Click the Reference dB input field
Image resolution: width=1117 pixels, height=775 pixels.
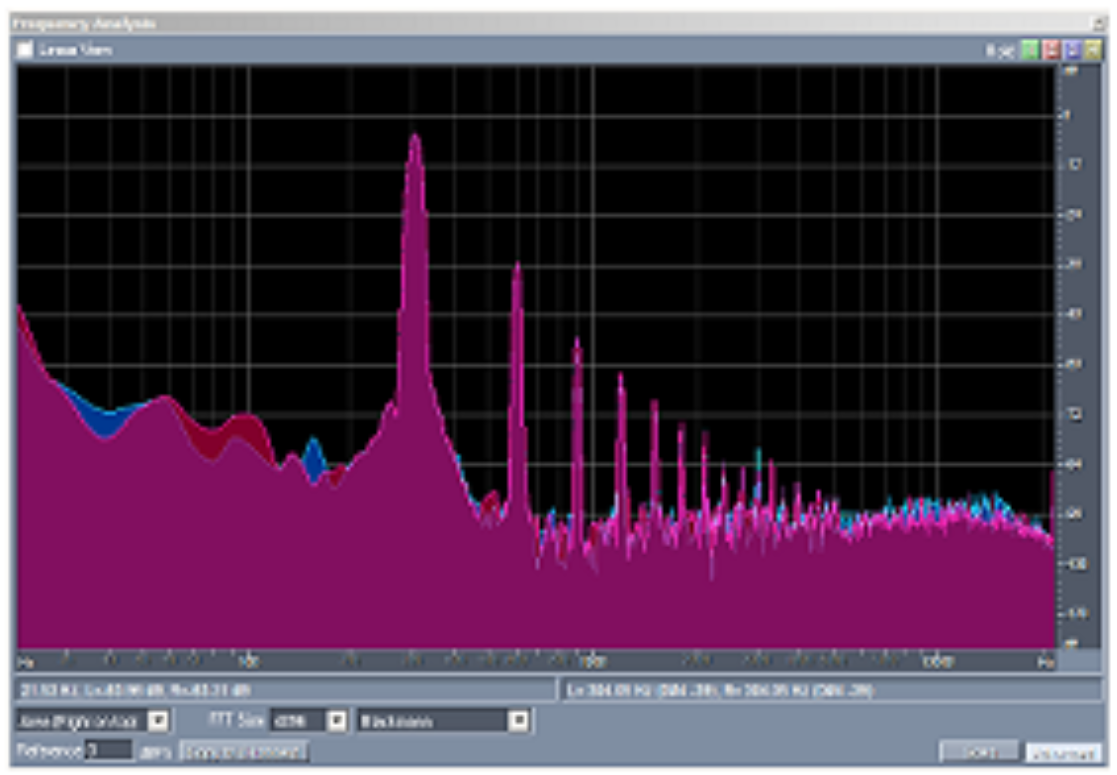pyautogui.click(x=108, y=750)
